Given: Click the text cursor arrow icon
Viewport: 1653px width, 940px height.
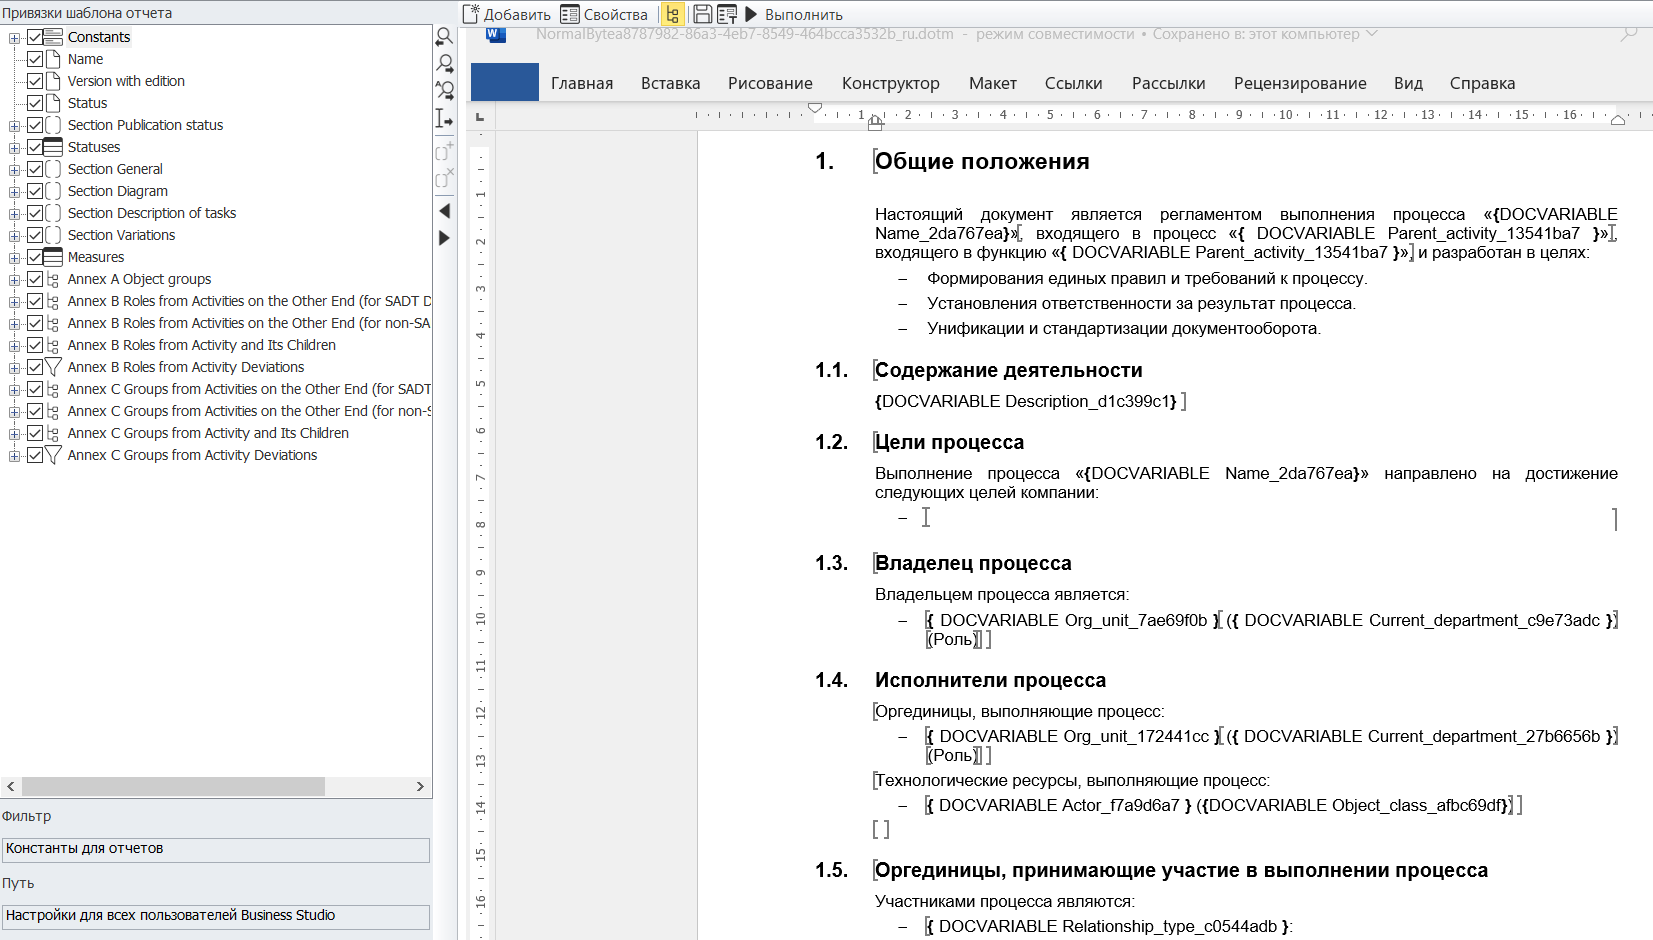Looking at the screenshot, I should (x=445, y=119).
